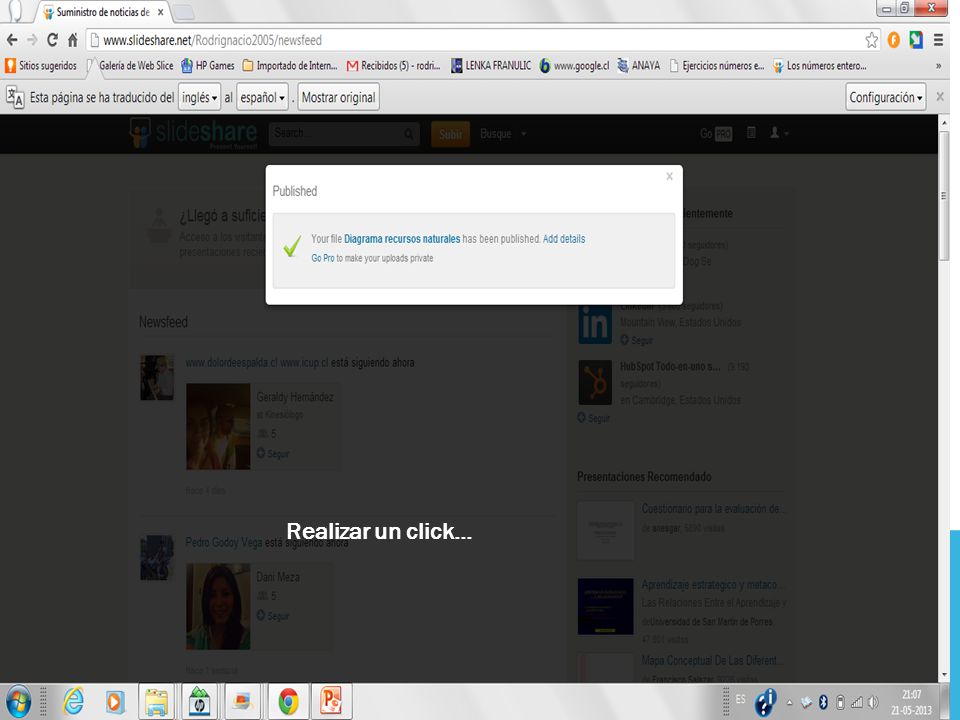
Task: Open the Los números entero... bookmark
Action: click(820, 66)
